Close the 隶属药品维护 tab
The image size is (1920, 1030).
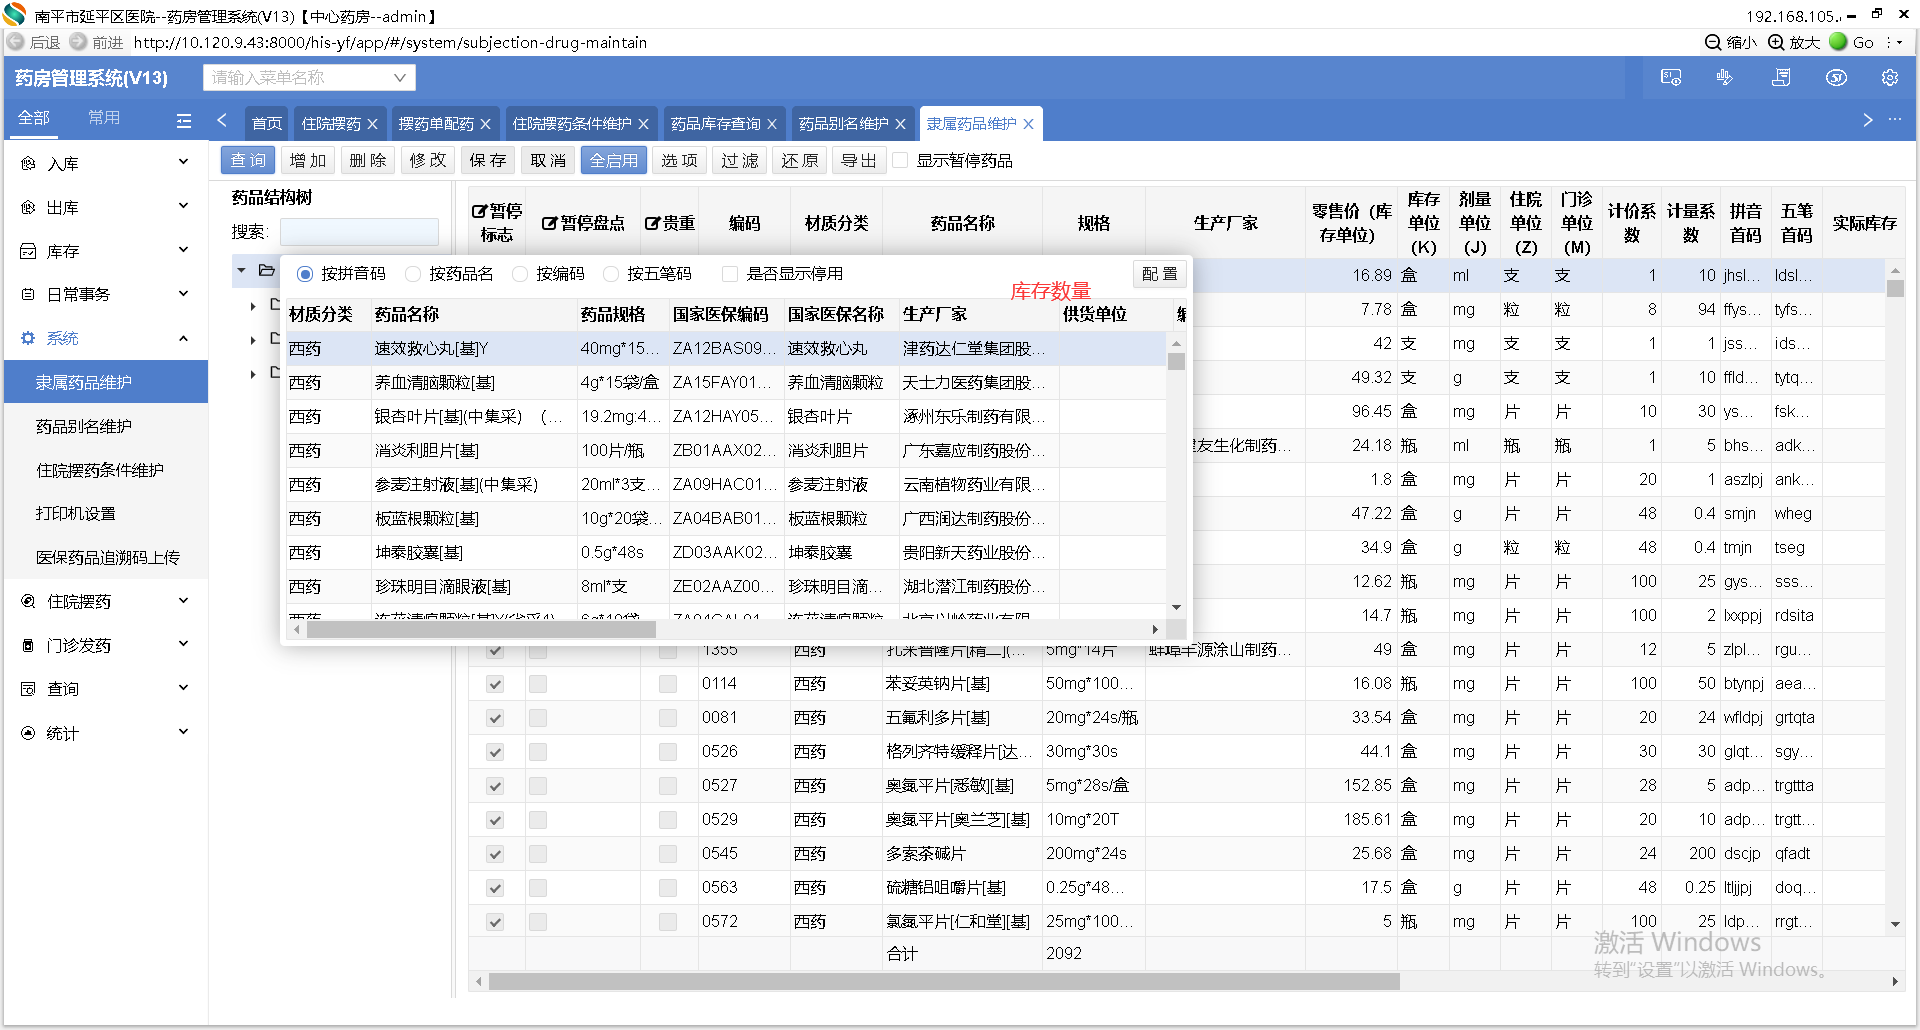coord(1028,124)
